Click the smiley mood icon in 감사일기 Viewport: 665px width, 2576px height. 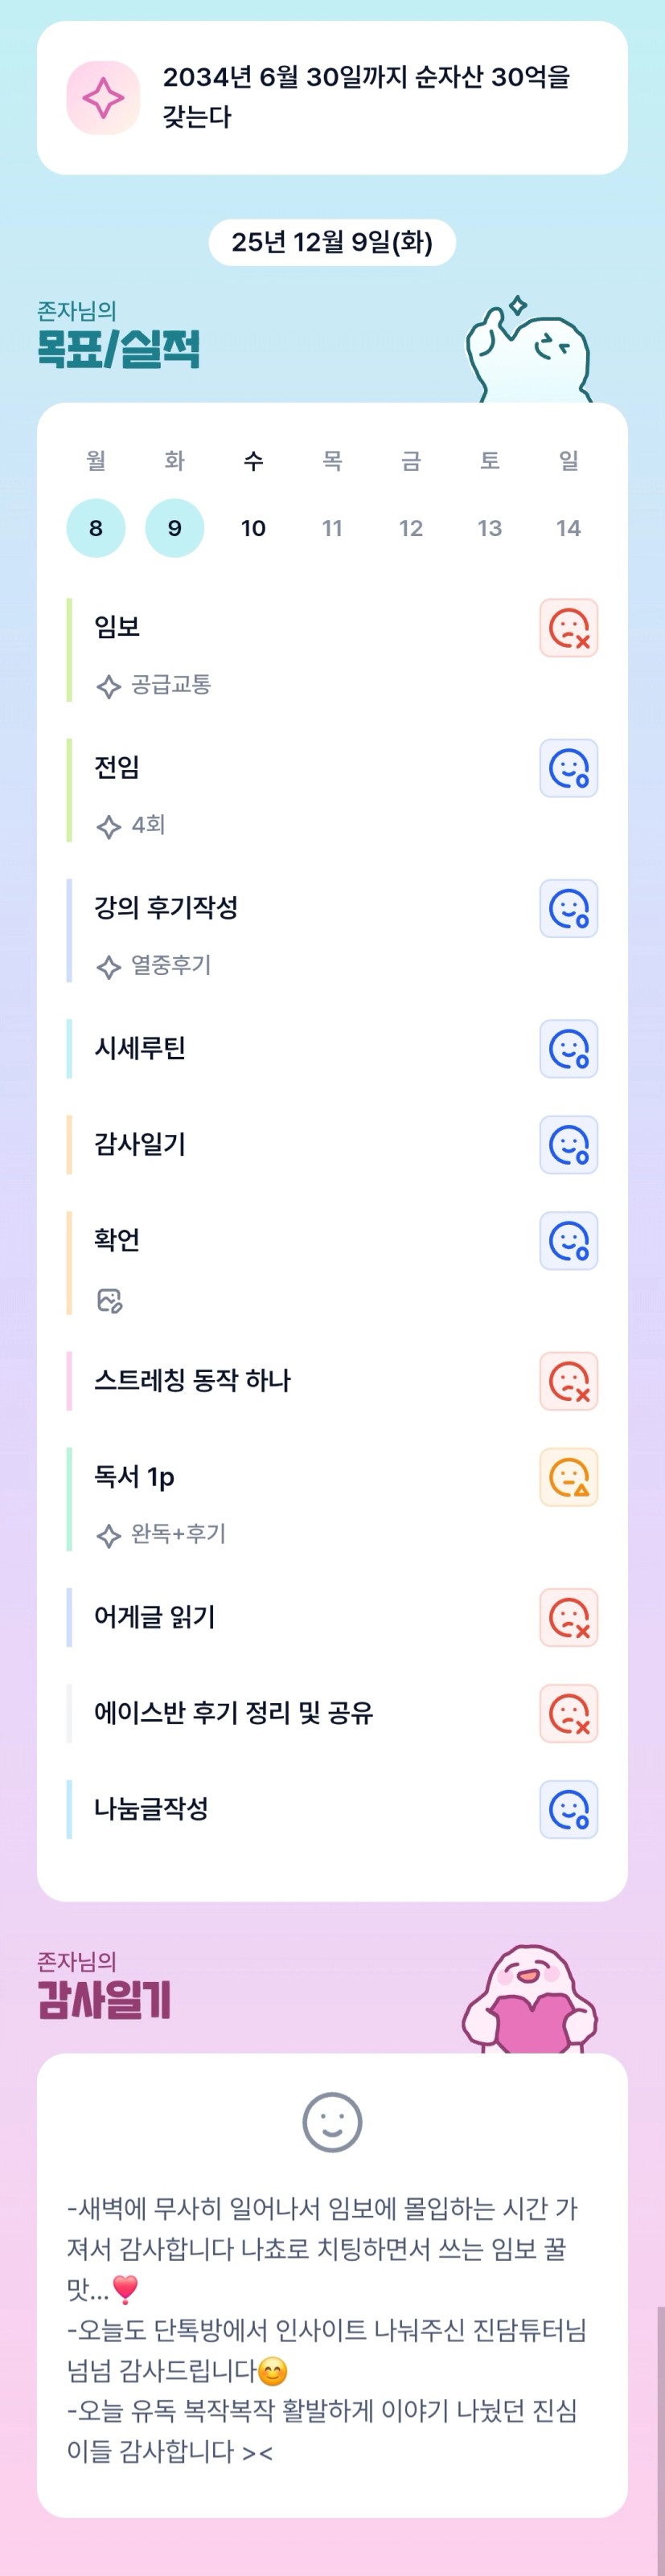[332, 2121]
